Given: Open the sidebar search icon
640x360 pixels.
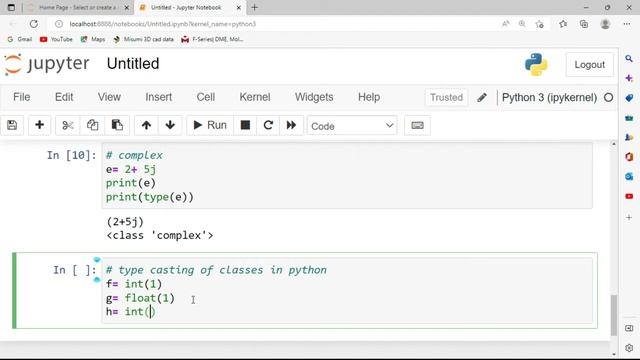Looking at the screenshot, I should pyautogui.click(x=629, y=59).
